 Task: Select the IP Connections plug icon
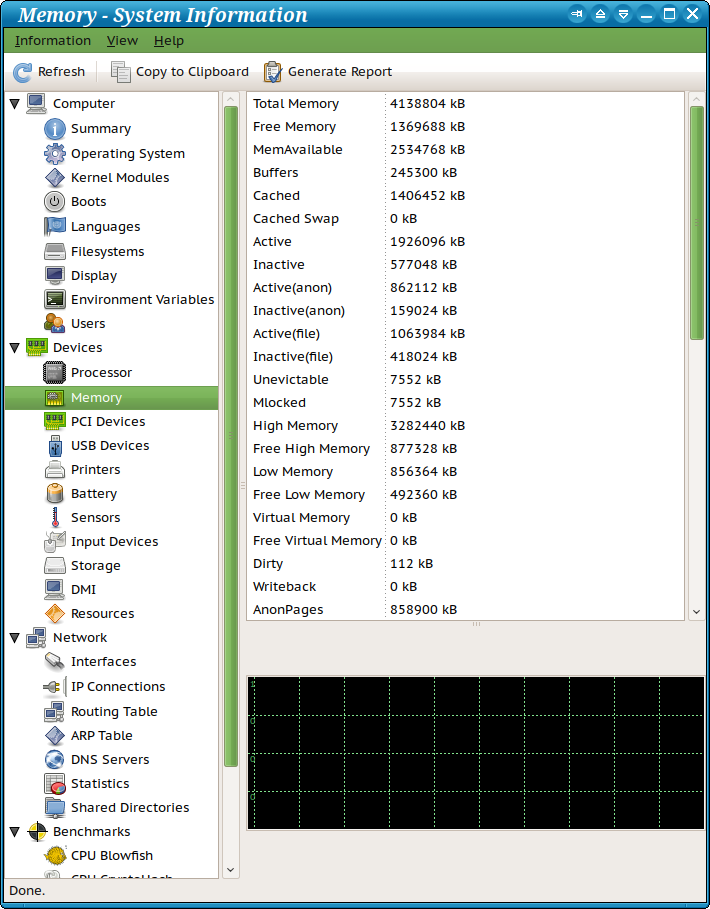click(54, 686)
